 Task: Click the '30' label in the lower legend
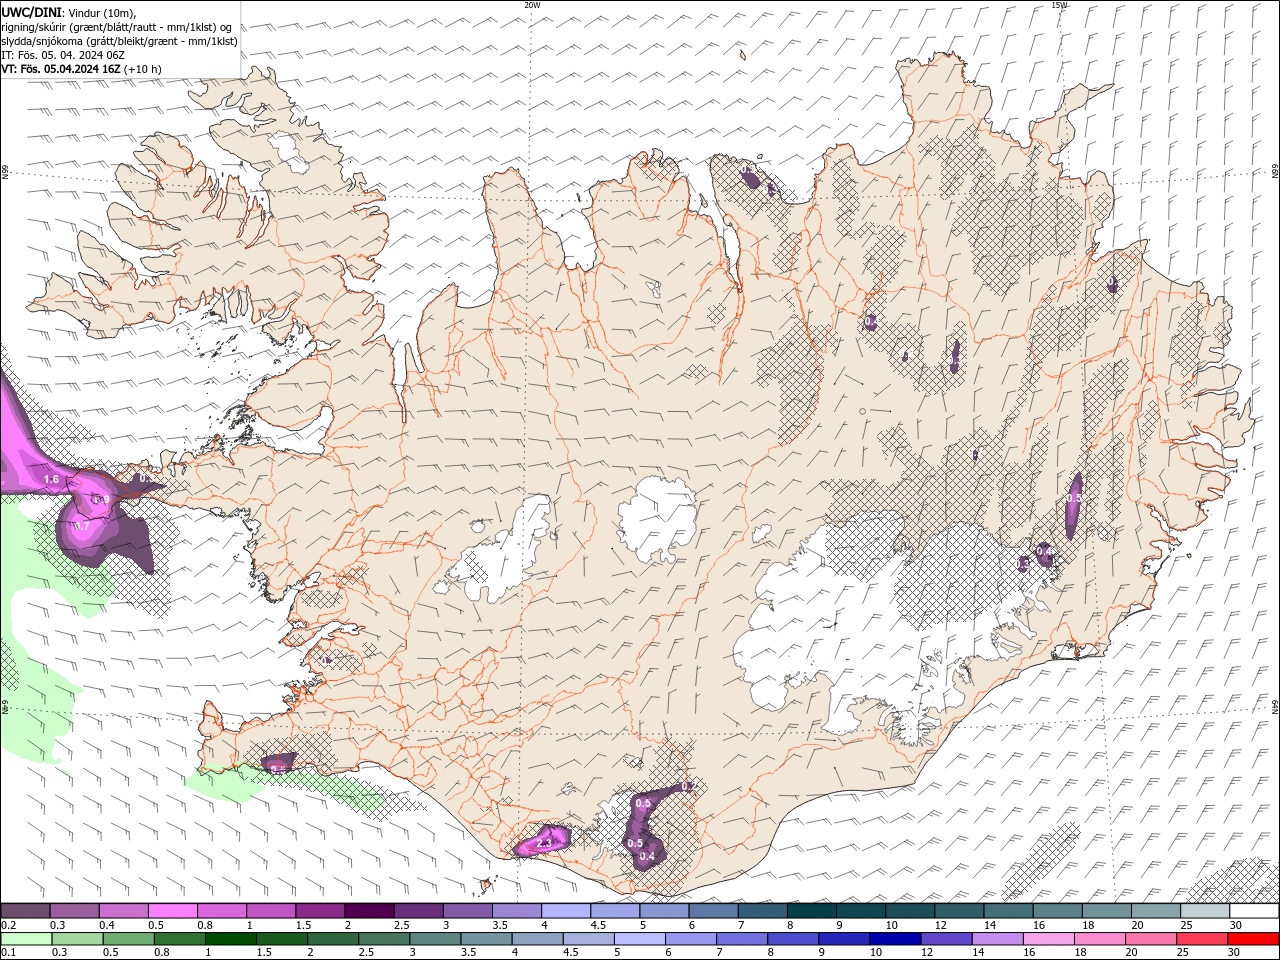tap(1236, 953)
